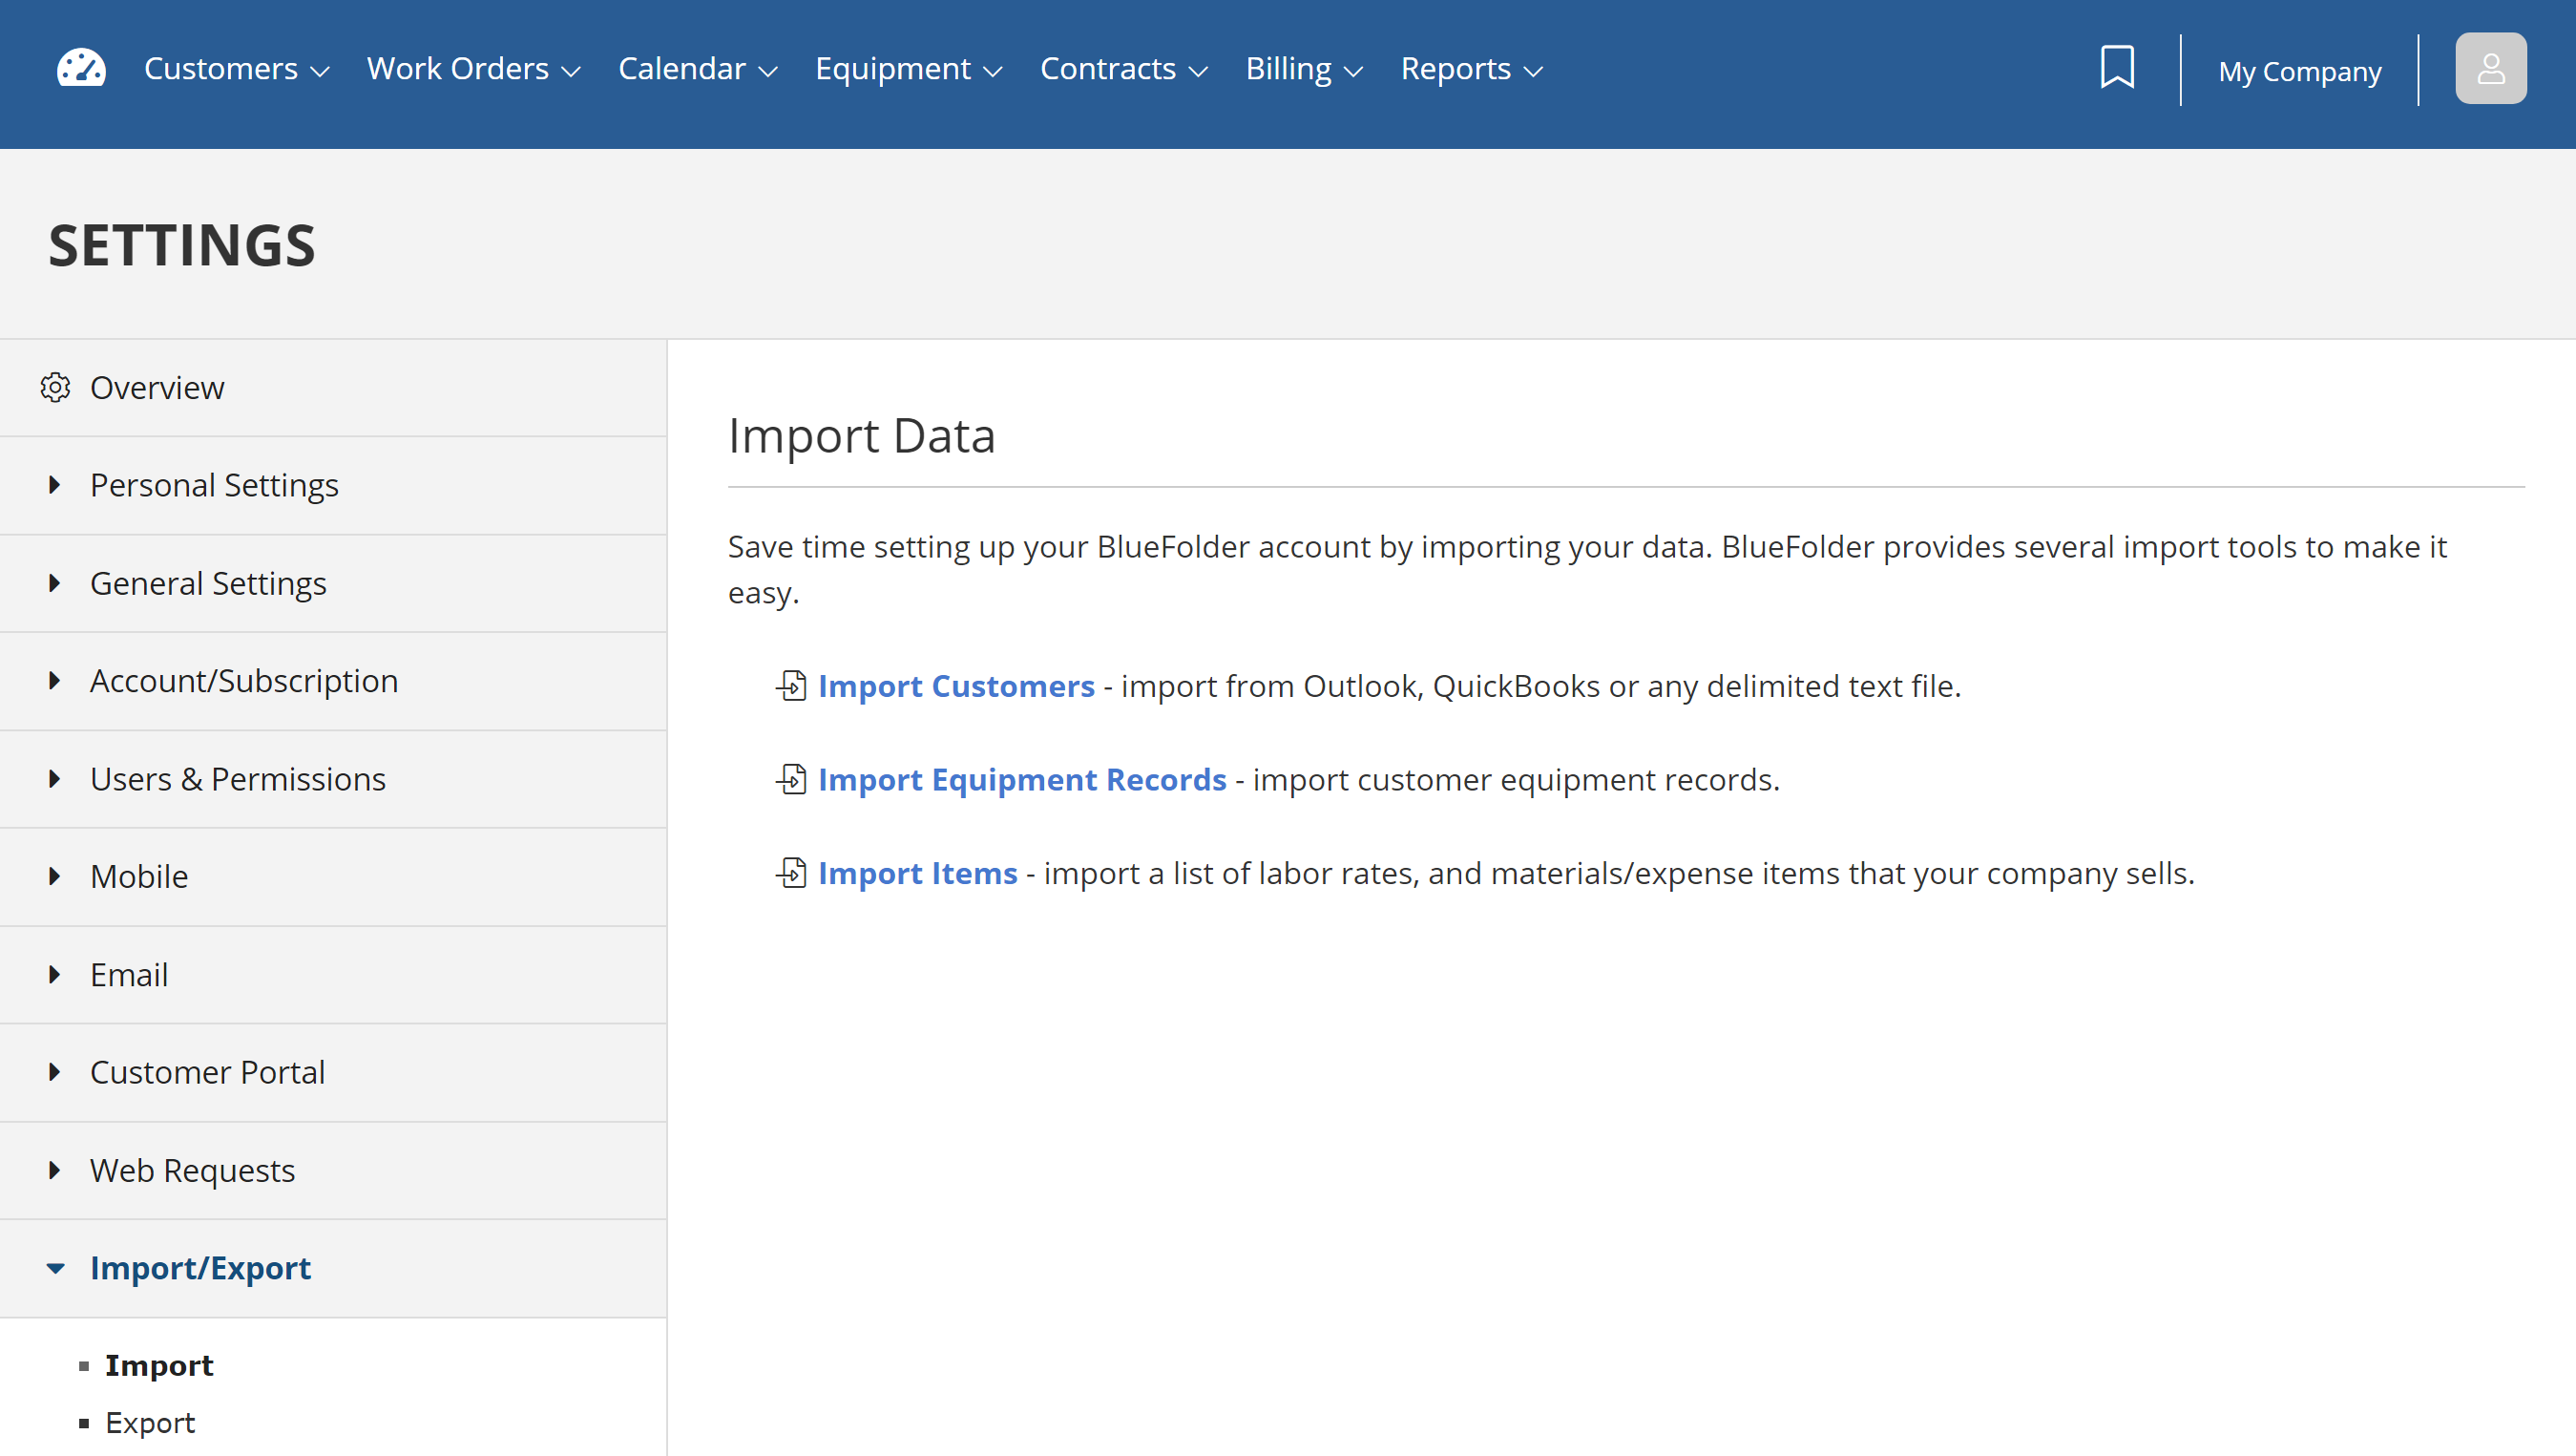This screenshot has width=2576, height=1456.
Task: Open the user profile avatar
Action: (2490, 69)
